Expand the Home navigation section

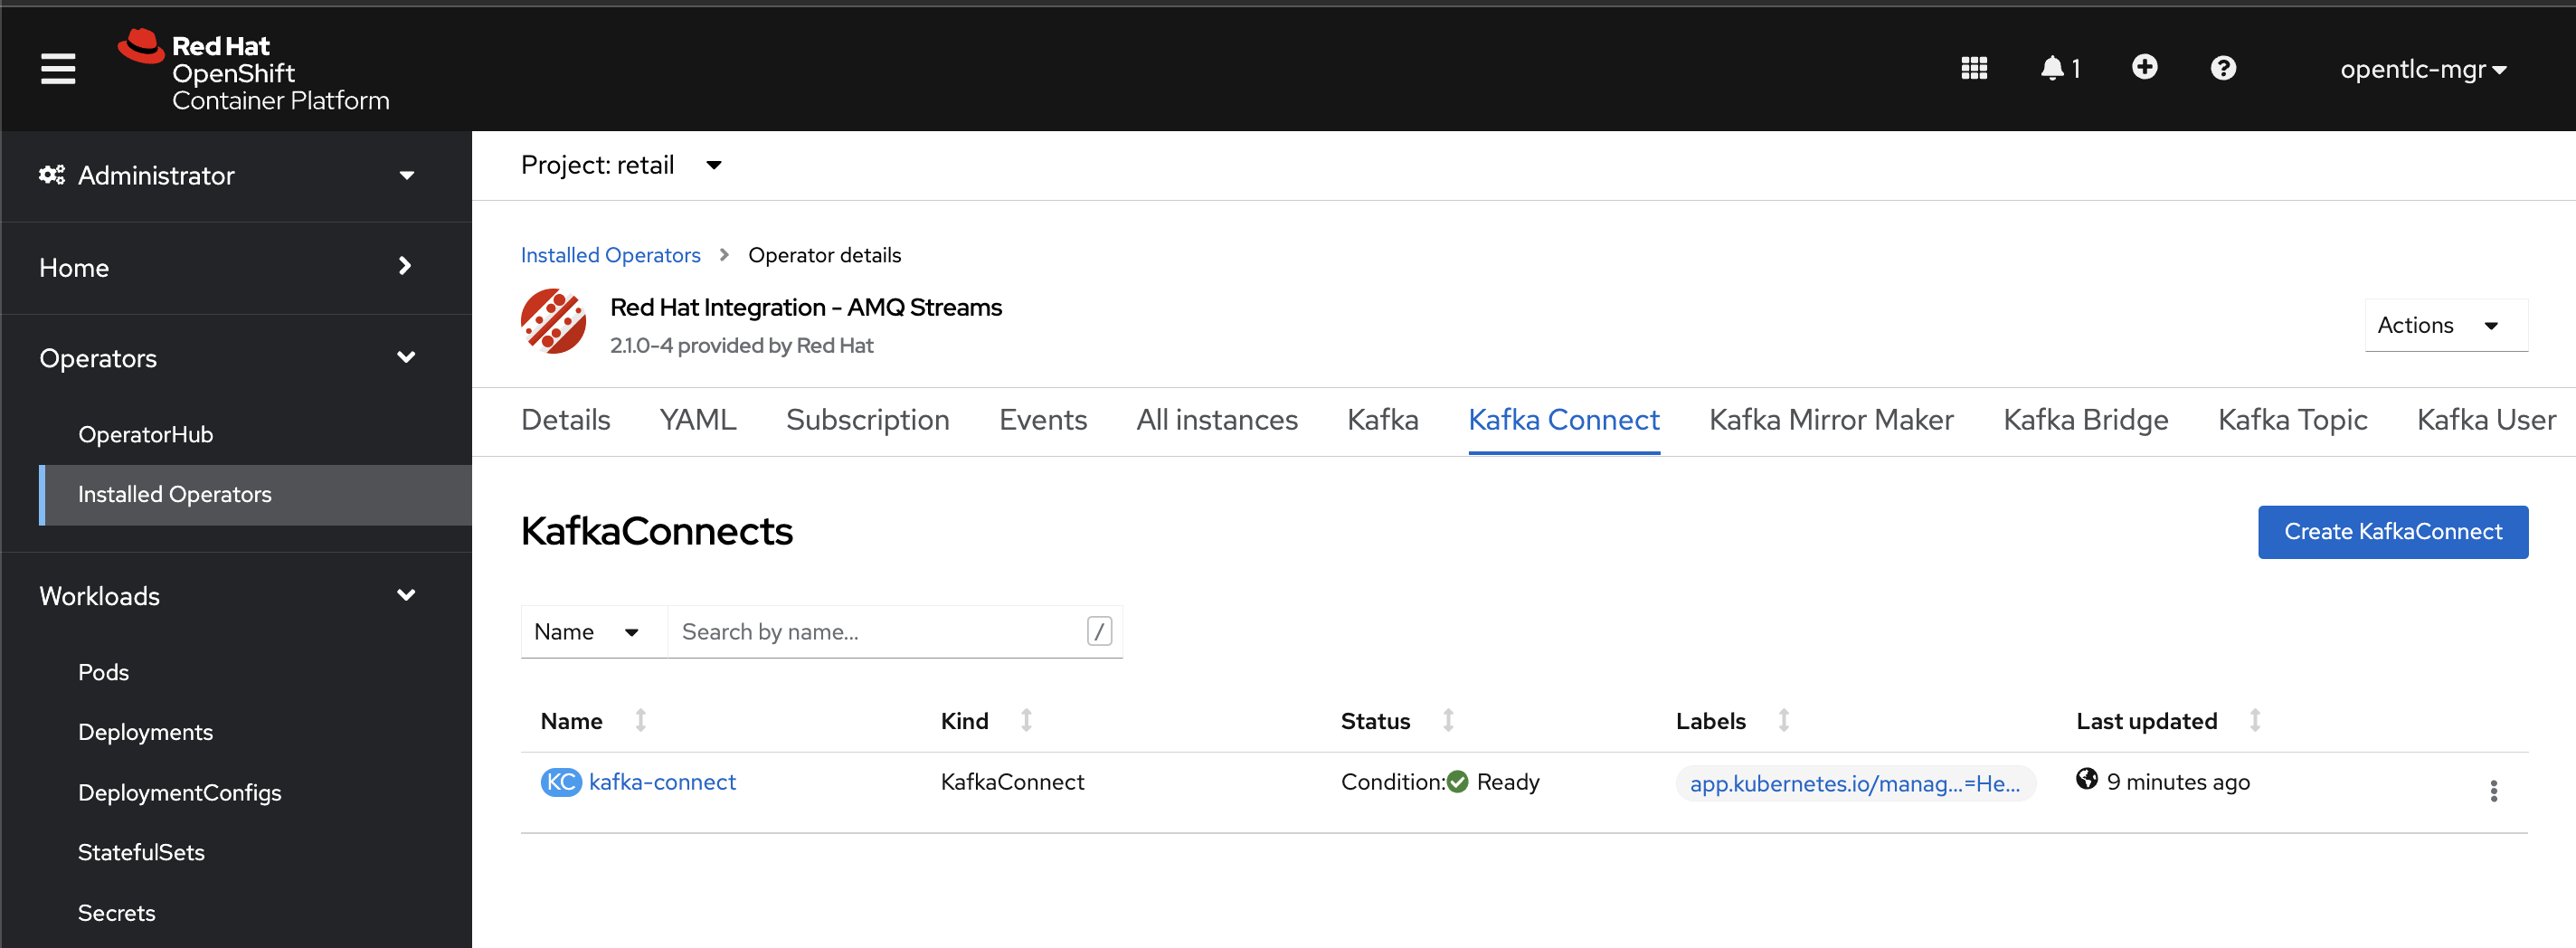[x=236, y=267]
